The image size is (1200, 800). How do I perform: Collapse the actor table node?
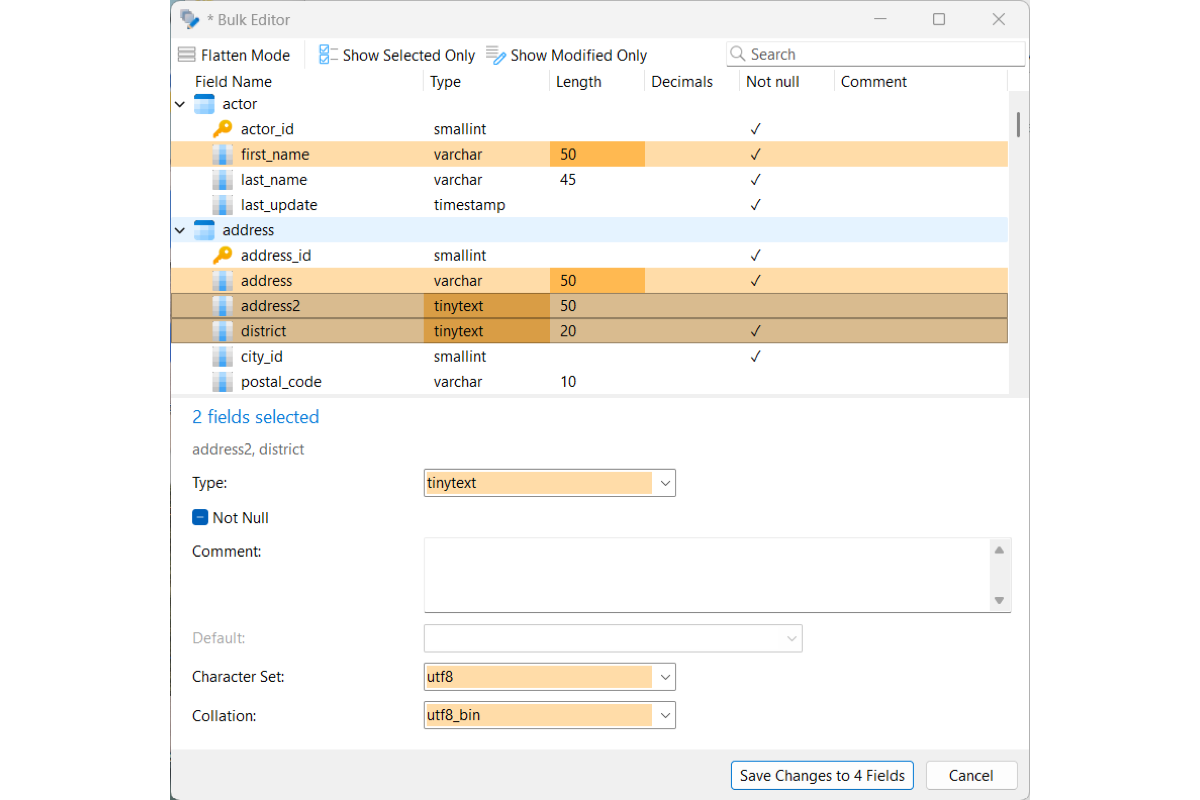180,104
